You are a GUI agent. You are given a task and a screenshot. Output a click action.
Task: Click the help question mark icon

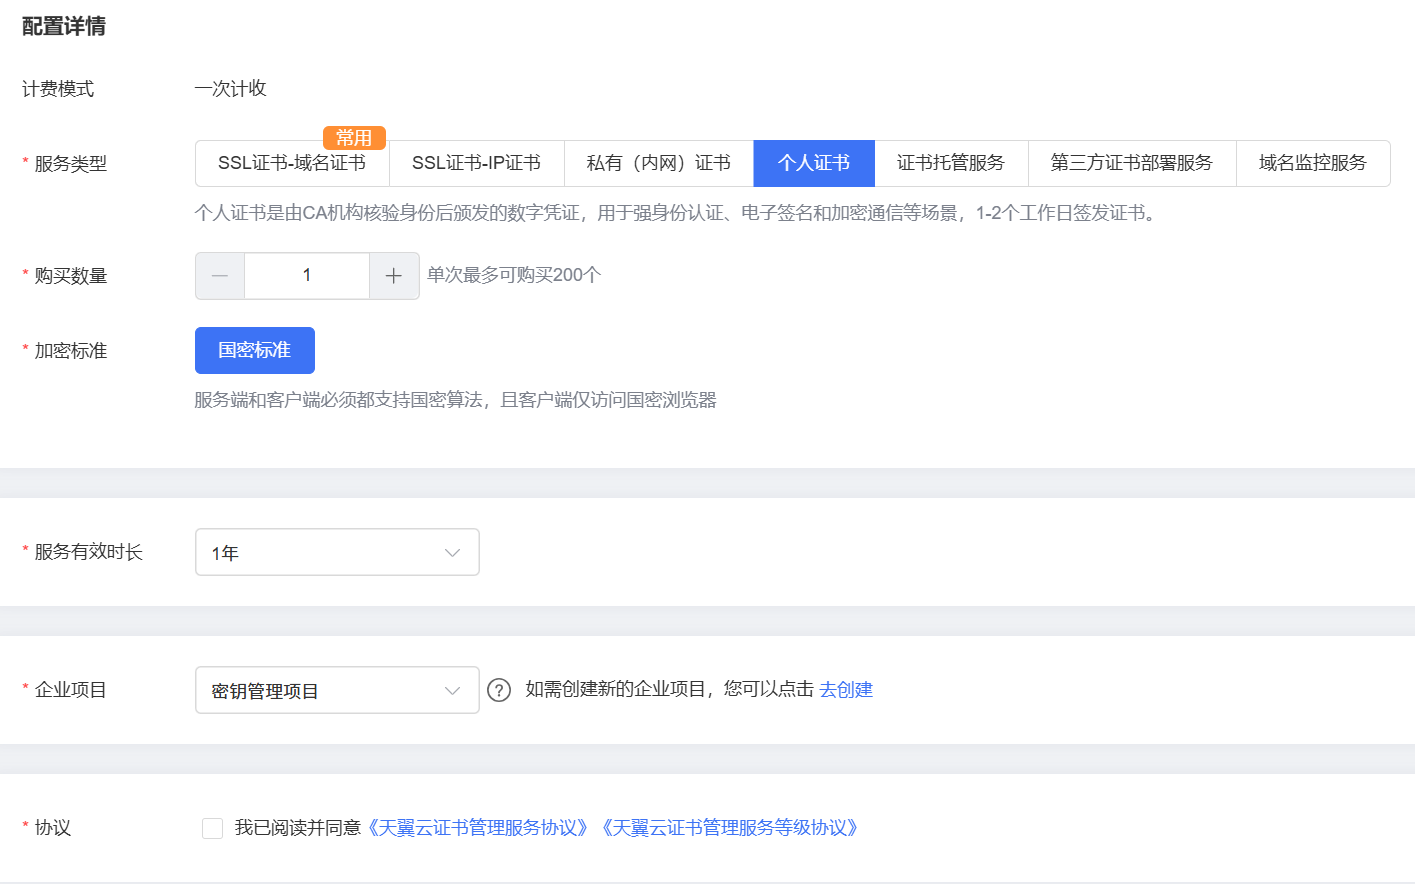tap(499, 690)
